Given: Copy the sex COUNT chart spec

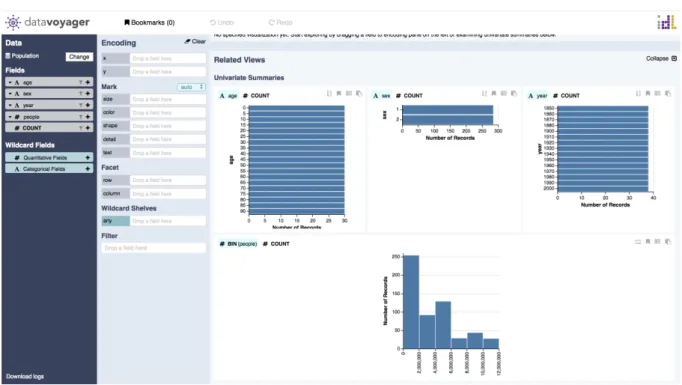Looking at the screenshot, I should 514,94.
